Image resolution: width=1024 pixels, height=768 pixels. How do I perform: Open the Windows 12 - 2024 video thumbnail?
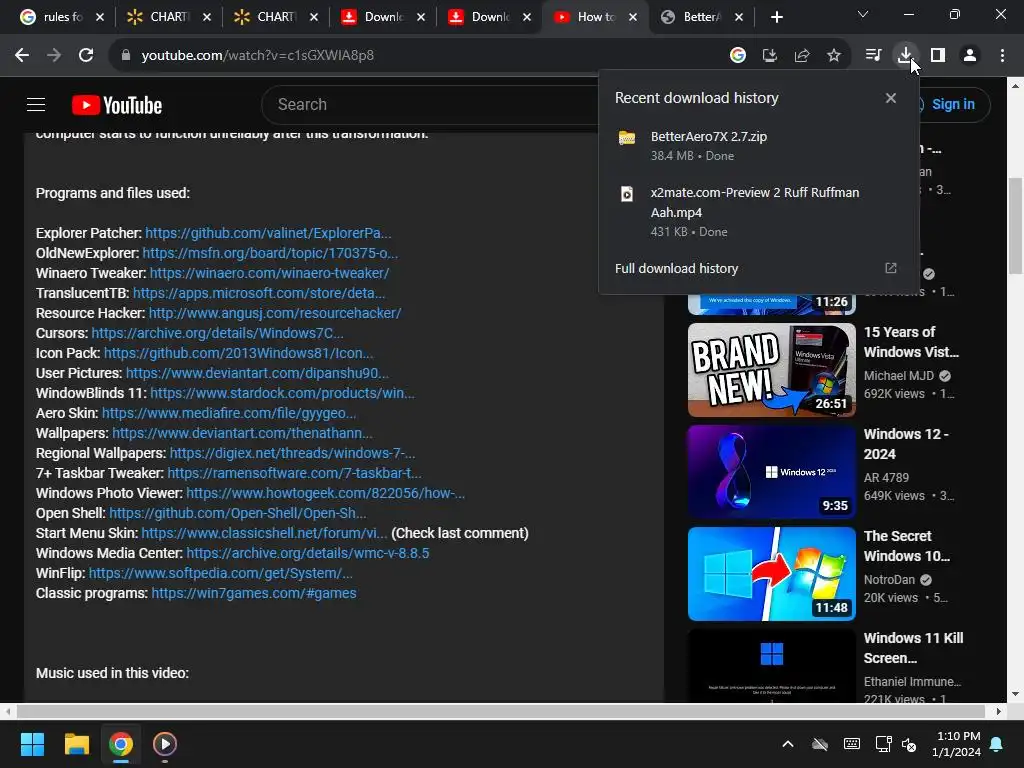772,472
